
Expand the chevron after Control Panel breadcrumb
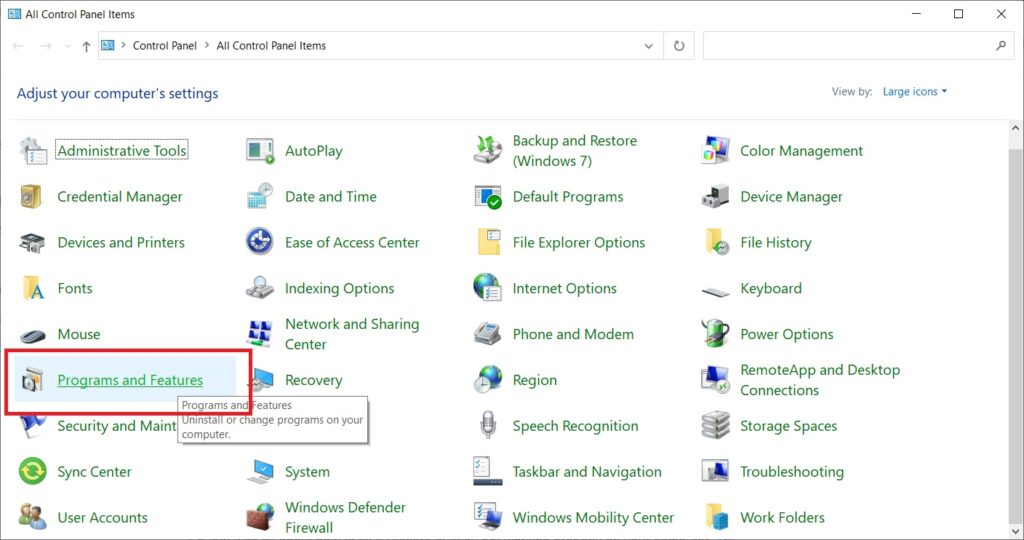coord(207,46)
